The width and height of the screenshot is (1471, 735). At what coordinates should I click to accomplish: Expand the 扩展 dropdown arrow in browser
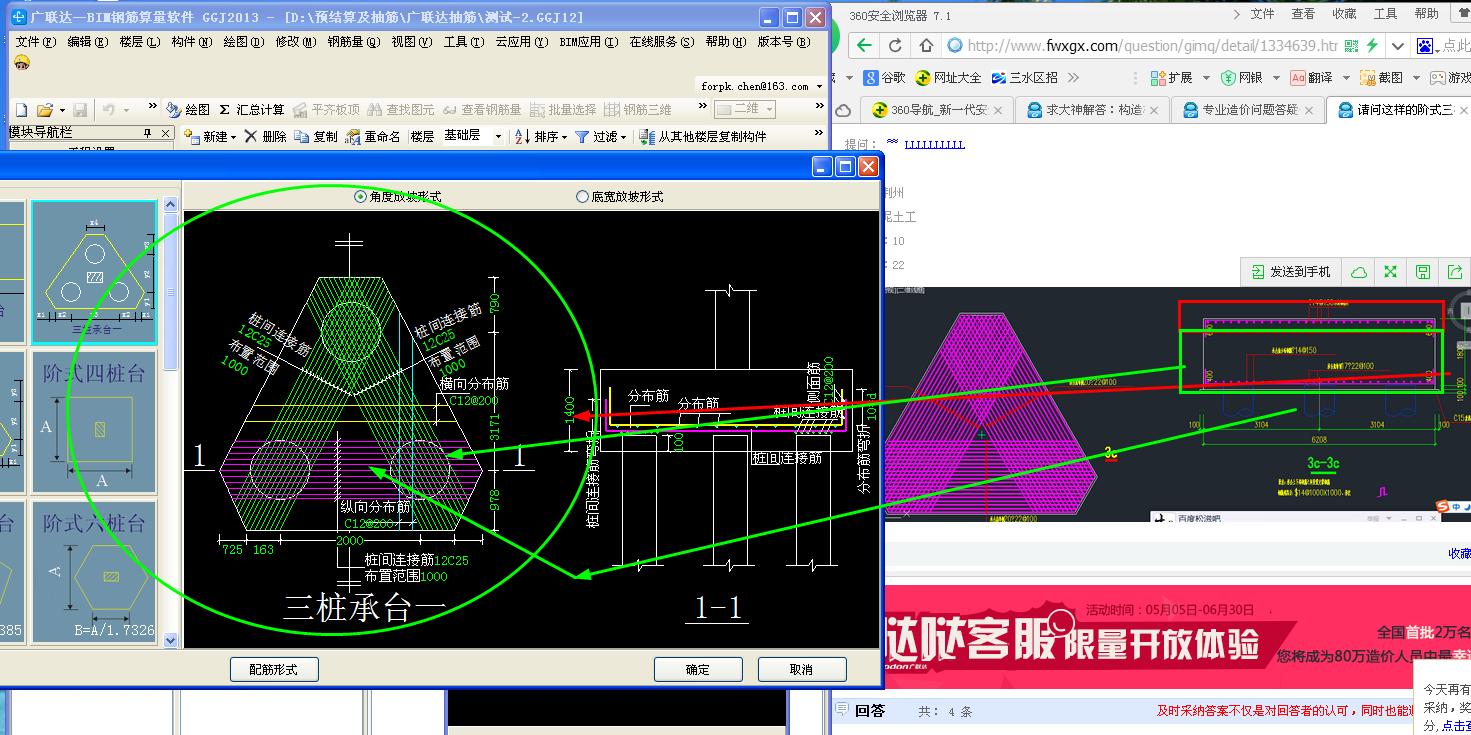pyautogui.click(x=1207, y=78)
